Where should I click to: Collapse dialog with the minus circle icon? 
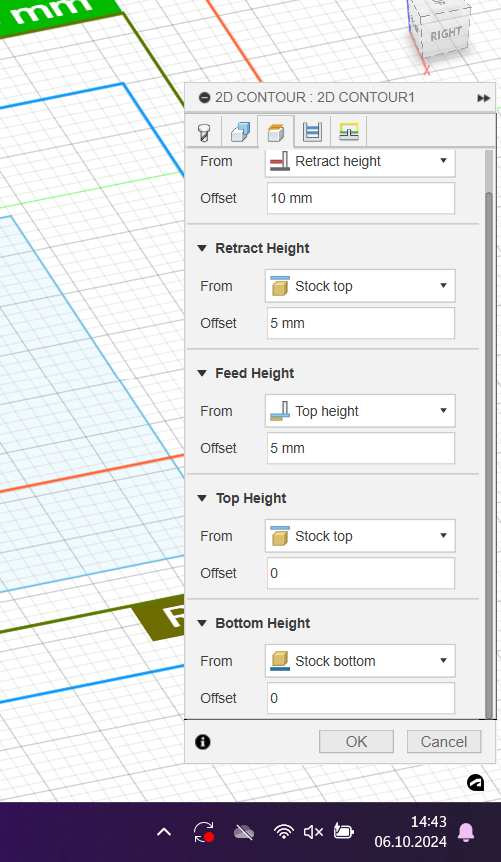click(205, 98)
